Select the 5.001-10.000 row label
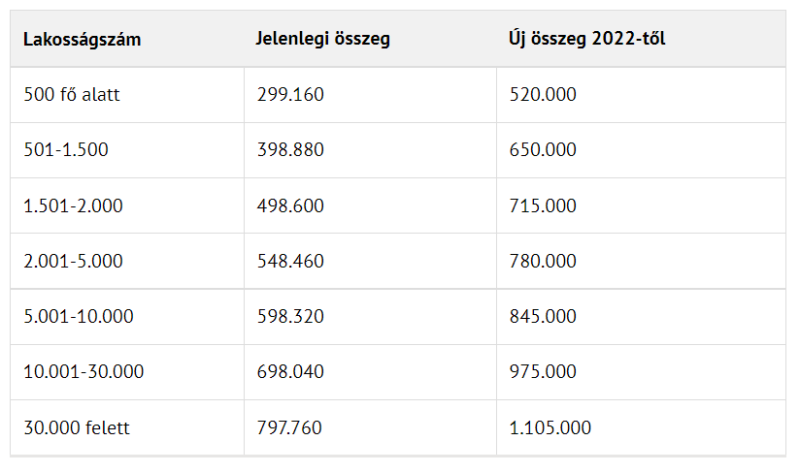This screenshot has width=800, height=473. [x=78, y=316]
